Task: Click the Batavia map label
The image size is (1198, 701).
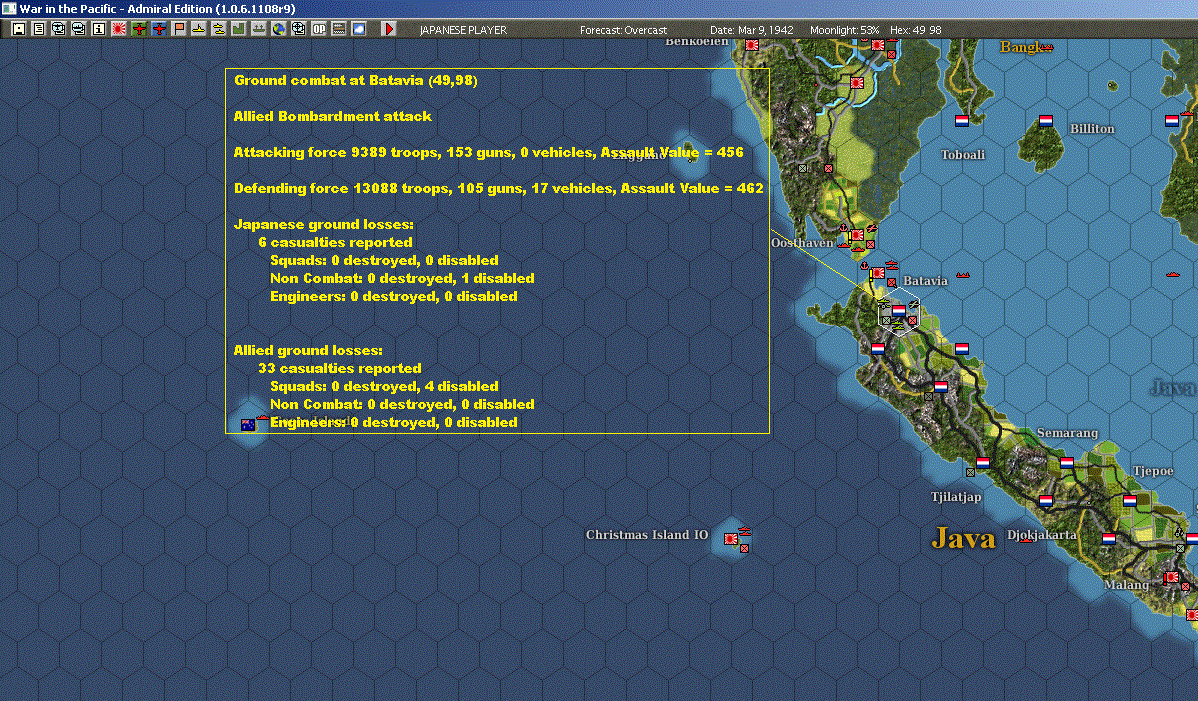Action: (x=925, y=280)
